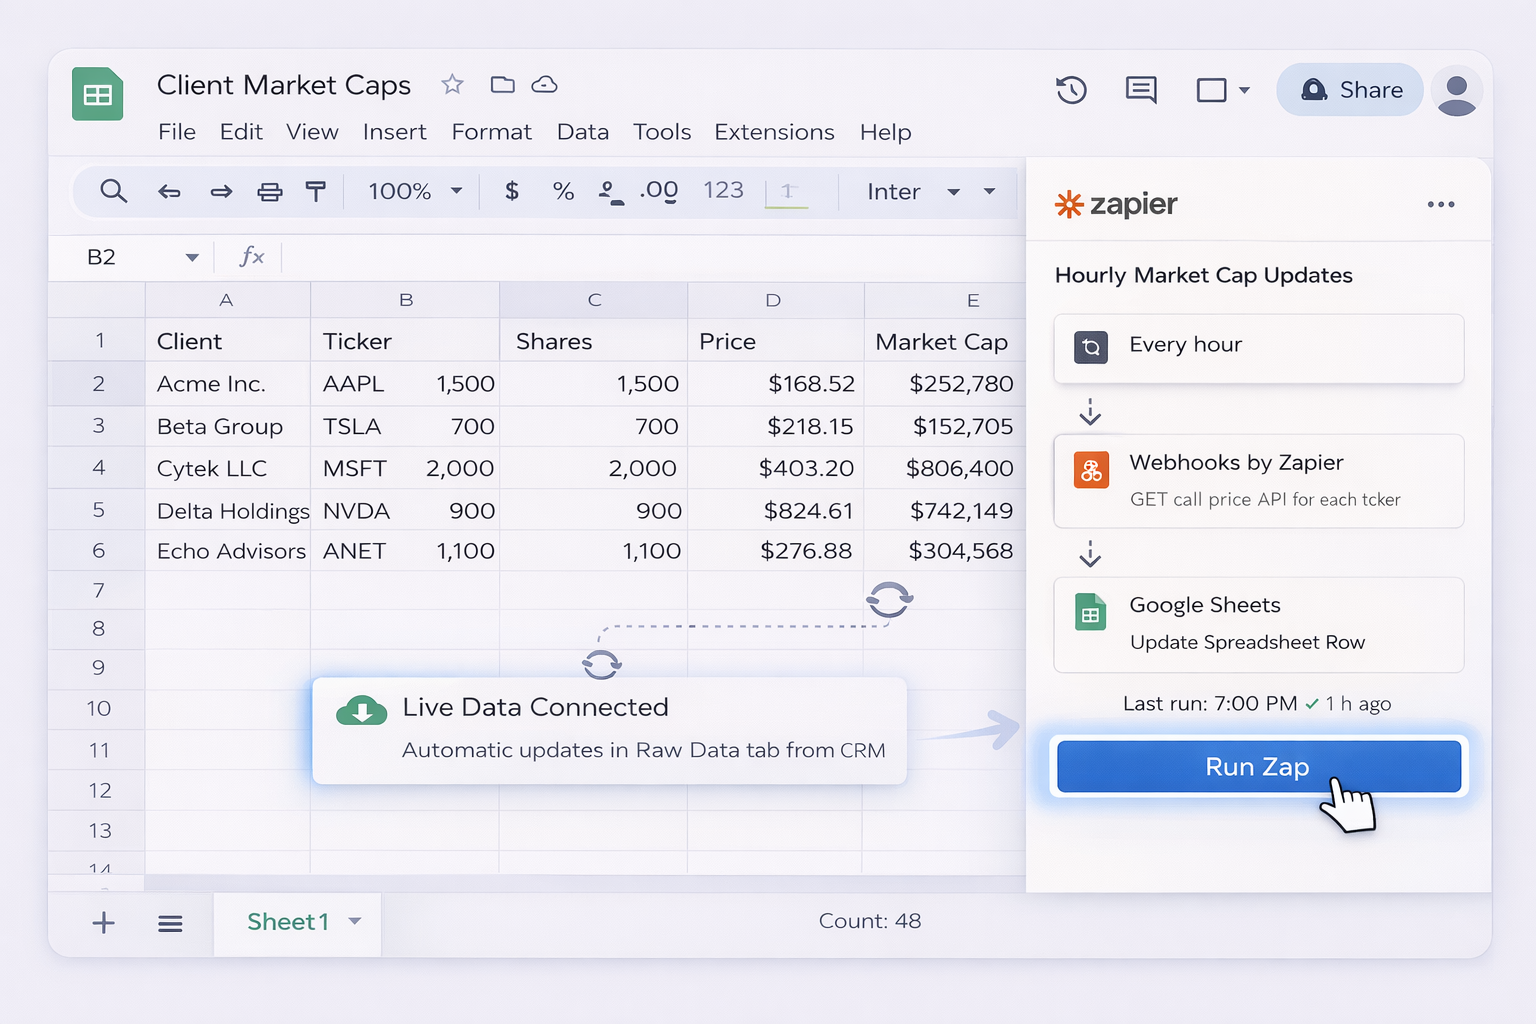Decrease decimal places icon
1536x1024 pixels.
[x=610, y=192]
